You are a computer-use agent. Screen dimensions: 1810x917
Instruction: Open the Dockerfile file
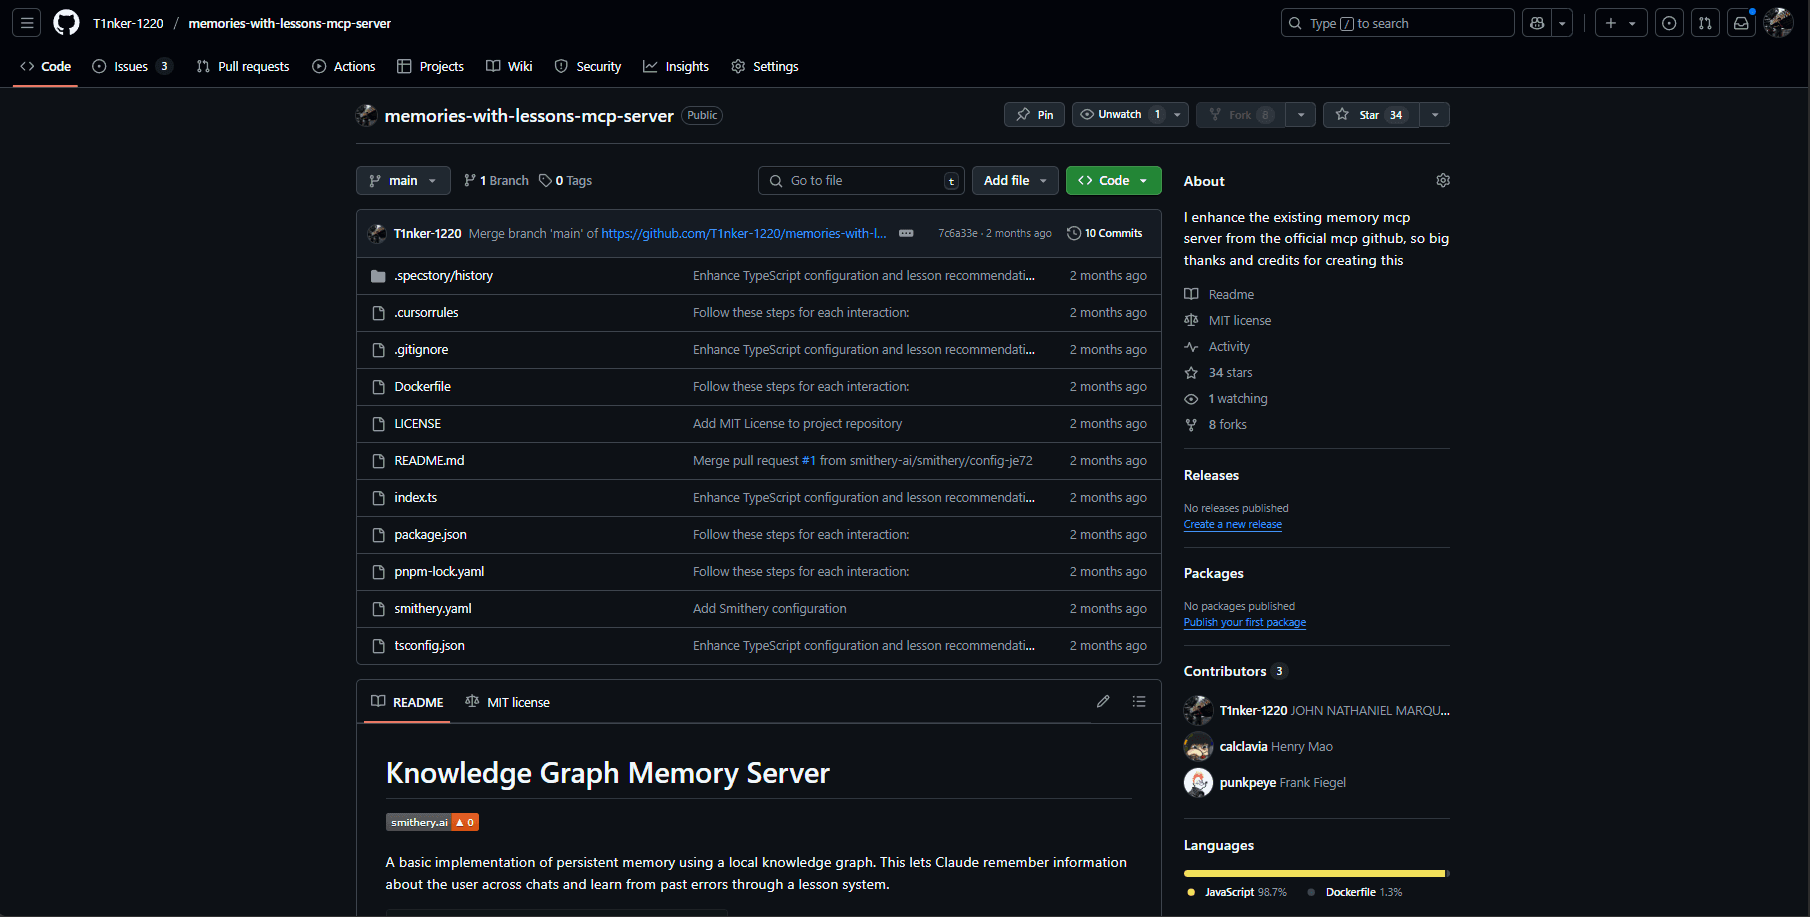pyautogui.click(x=422, y=387)
